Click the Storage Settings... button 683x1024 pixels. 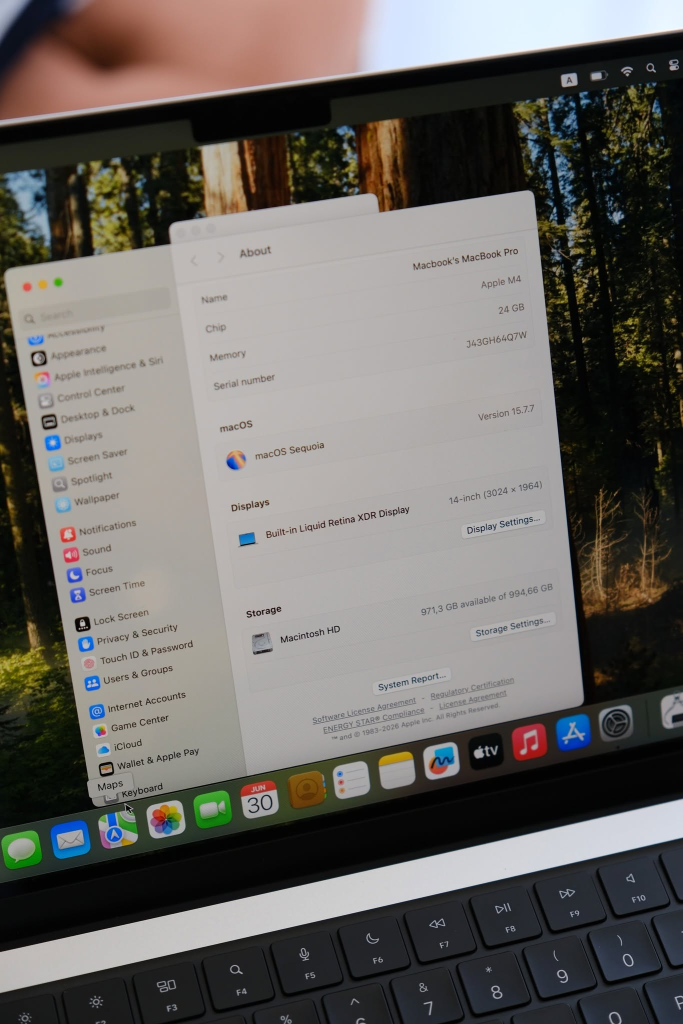pyautogui.click(x=513, y=628)
